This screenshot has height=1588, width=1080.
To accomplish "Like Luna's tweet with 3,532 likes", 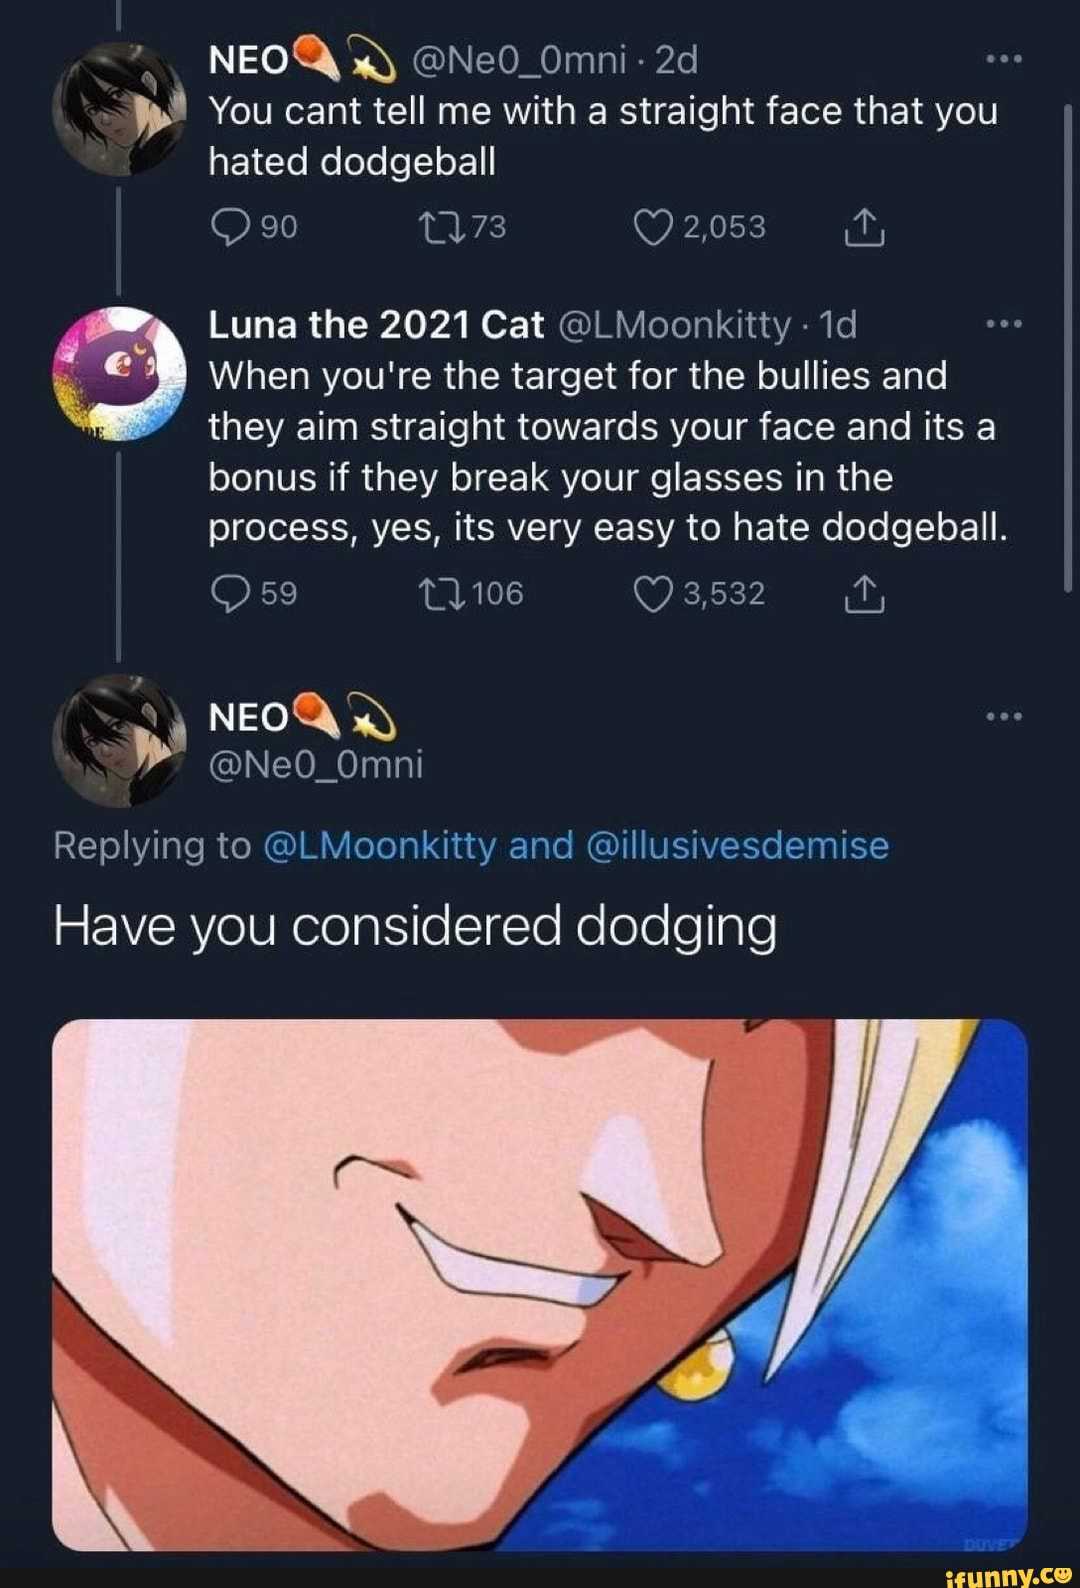I will click(653, 594).
